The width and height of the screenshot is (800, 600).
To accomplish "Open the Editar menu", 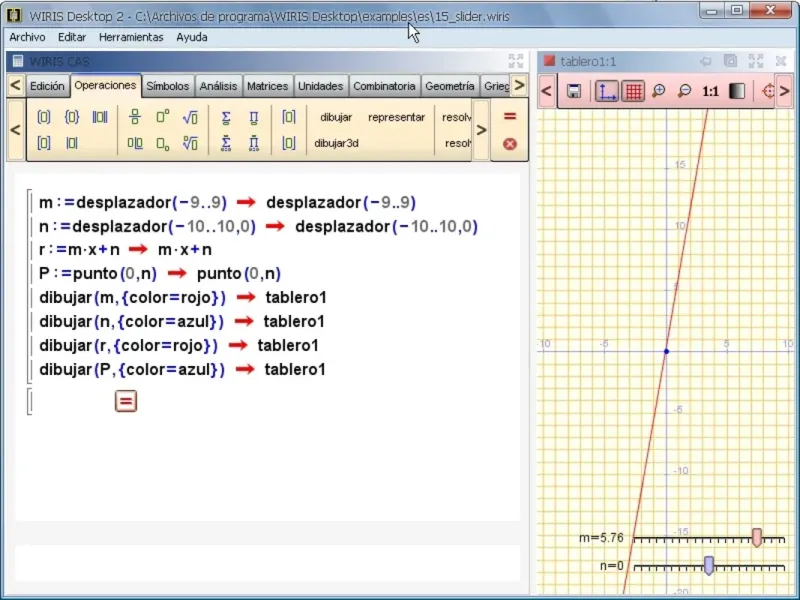I will coord(72,37).
